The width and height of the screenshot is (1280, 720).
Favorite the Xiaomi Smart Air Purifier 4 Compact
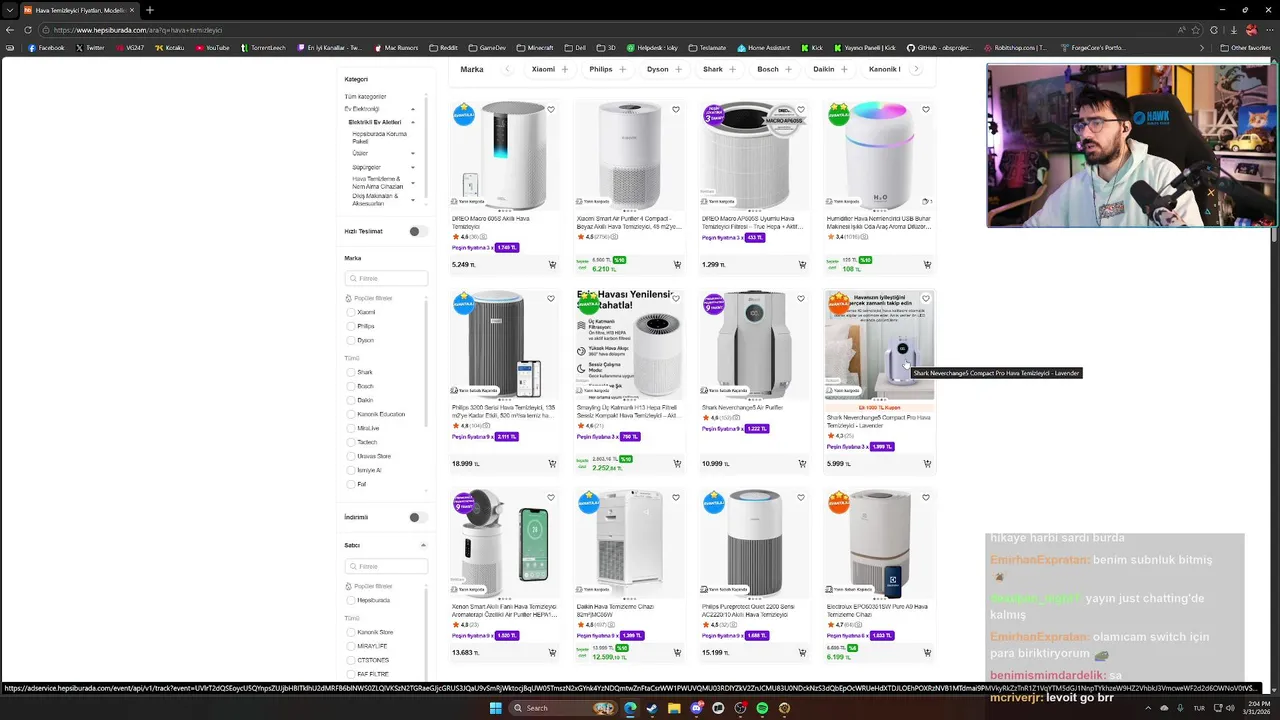coord(676,110)
